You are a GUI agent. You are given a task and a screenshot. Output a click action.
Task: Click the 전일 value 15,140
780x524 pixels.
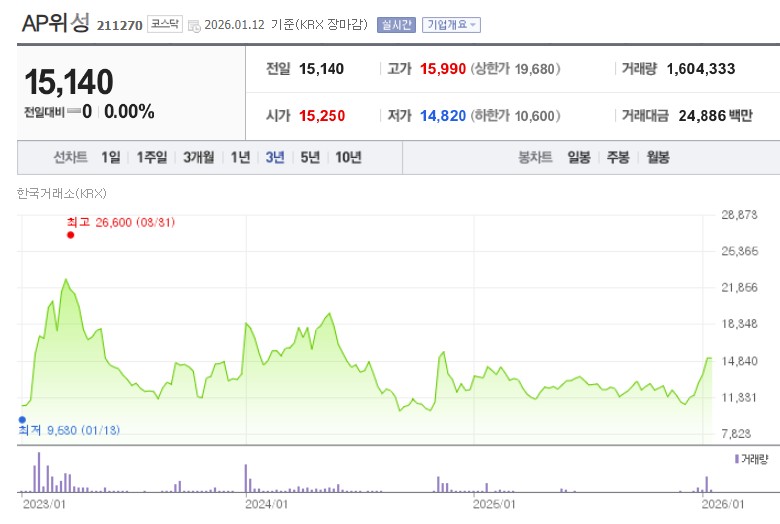click(321, 69)
